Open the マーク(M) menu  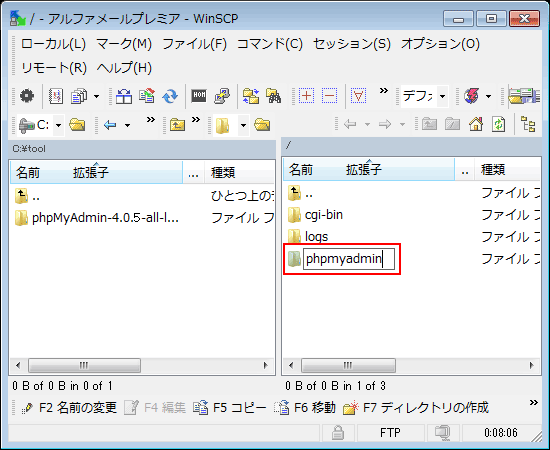[x=124, y=44]
